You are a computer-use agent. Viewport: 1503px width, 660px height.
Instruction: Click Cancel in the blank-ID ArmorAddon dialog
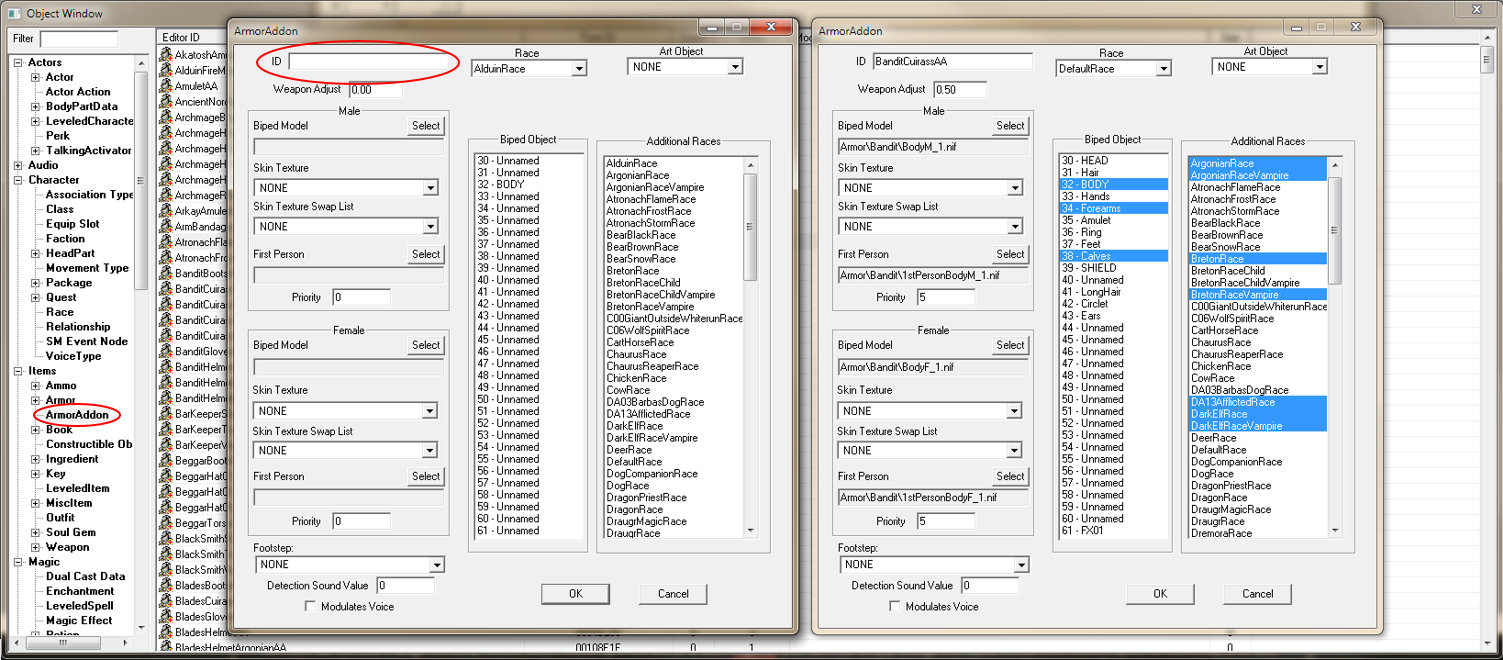point(673,593)
